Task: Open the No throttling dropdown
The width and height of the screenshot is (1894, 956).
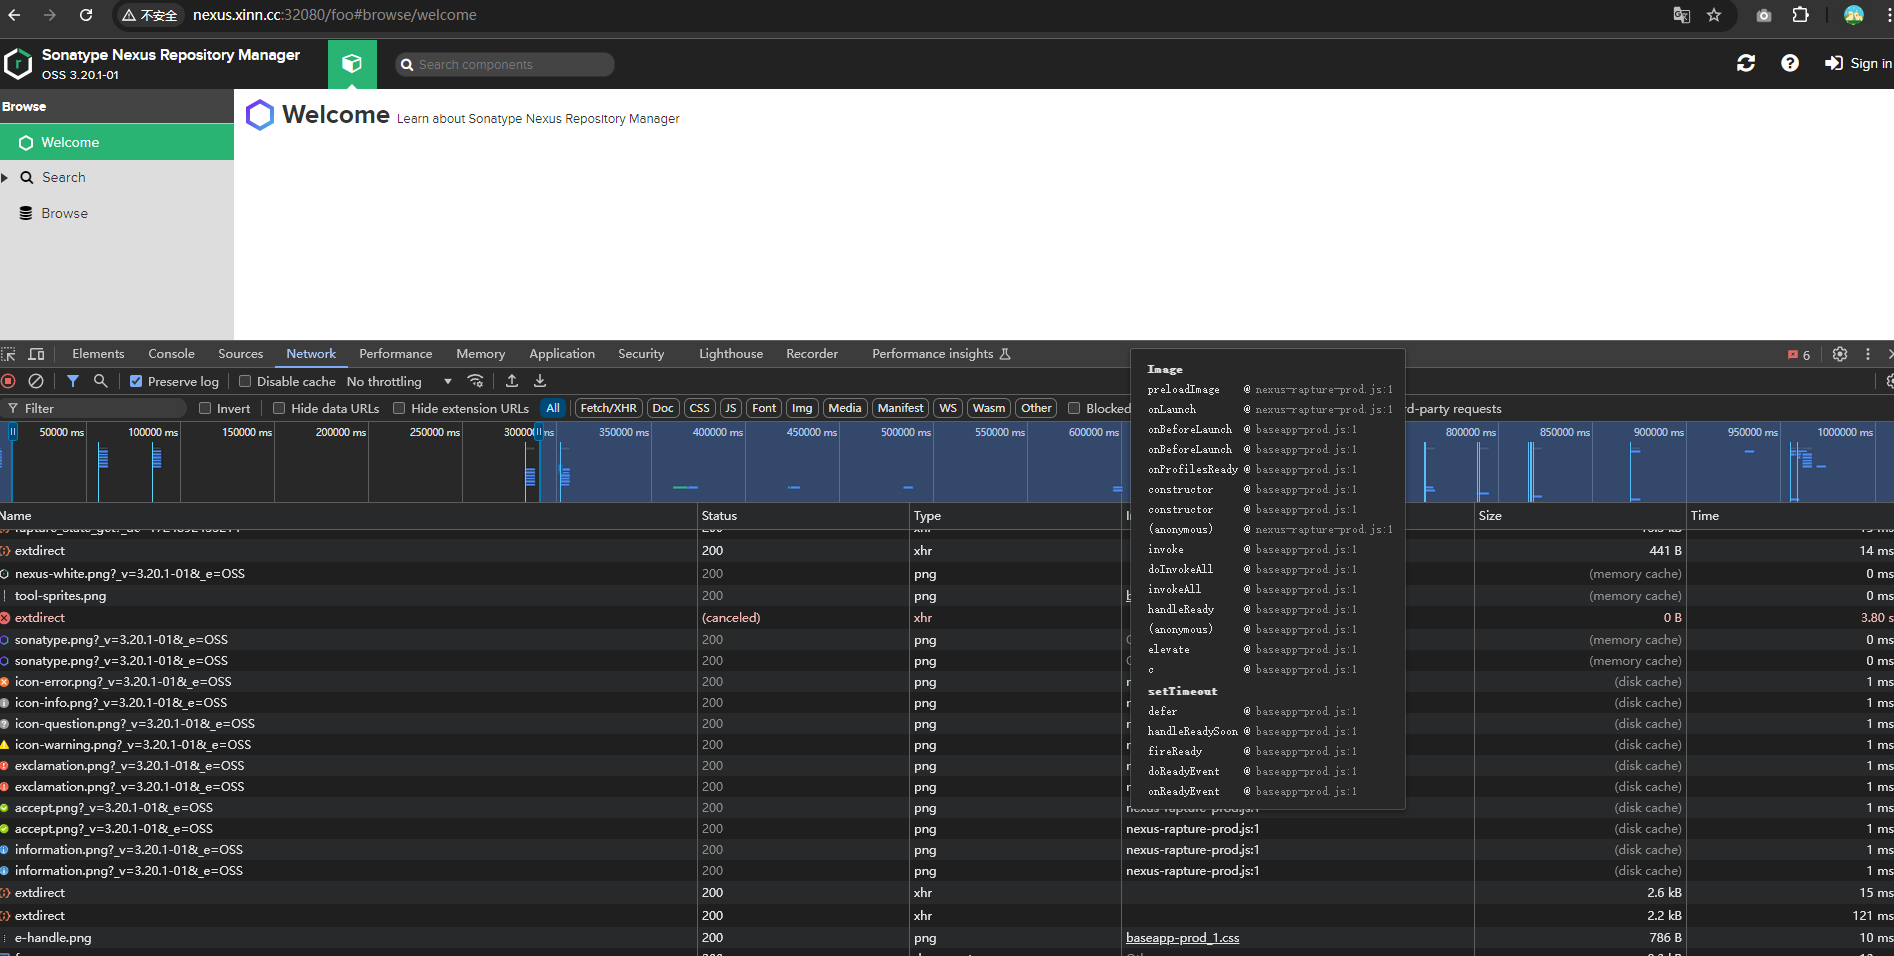Action: click(x=399, y=381)
